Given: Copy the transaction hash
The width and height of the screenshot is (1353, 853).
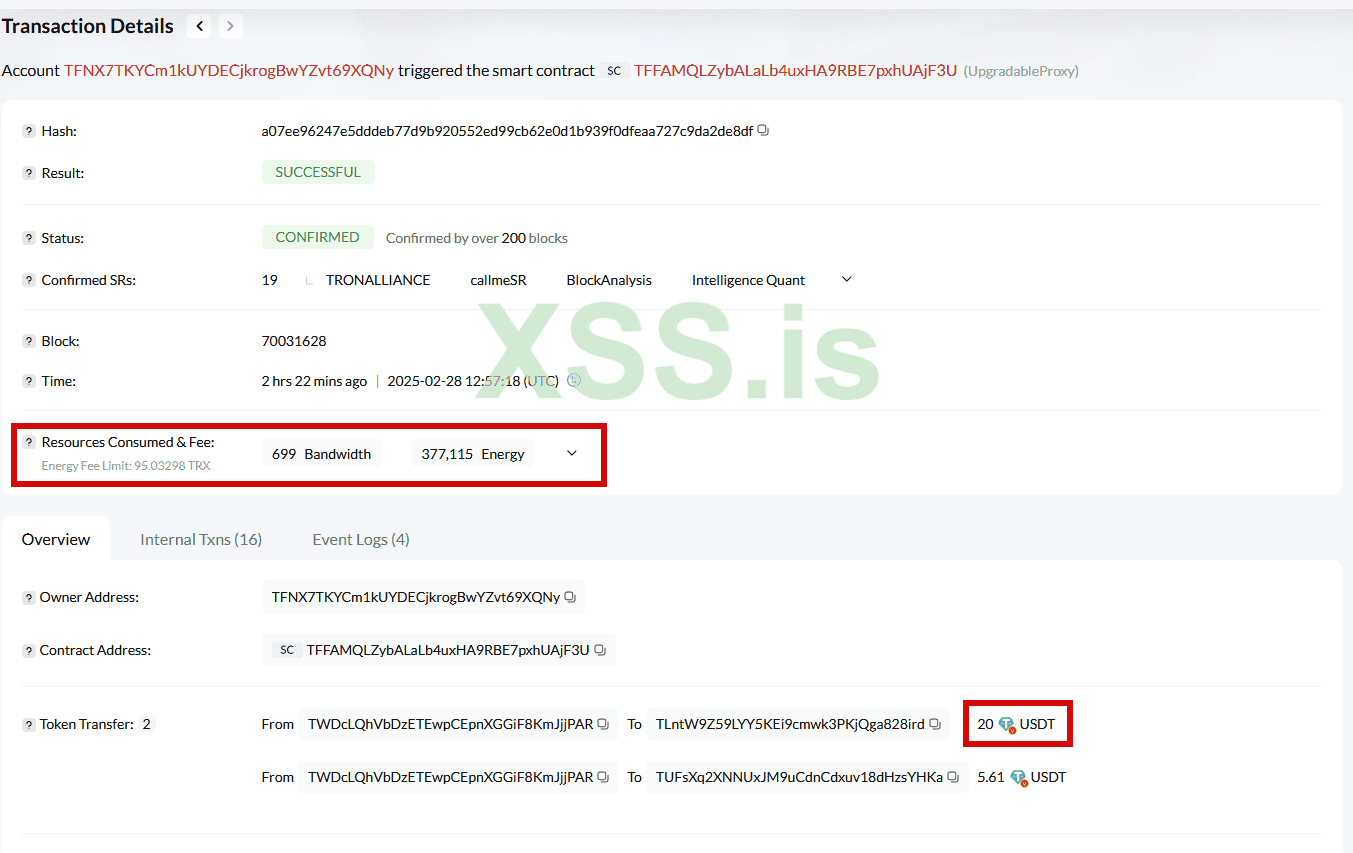Looking at the screenshot, I should [x=763, y=130].
